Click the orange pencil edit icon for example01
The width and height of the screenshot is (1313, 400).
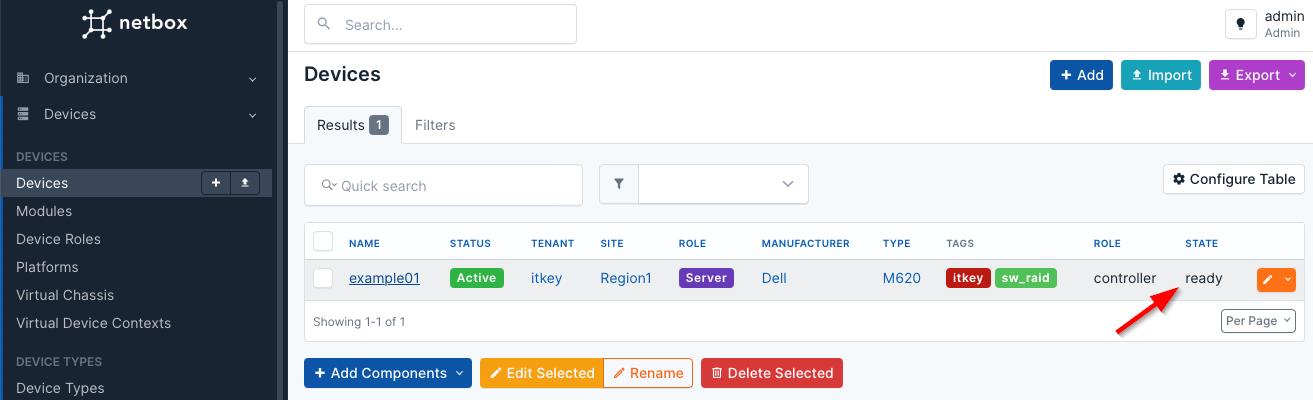(x=1268, y=279)
